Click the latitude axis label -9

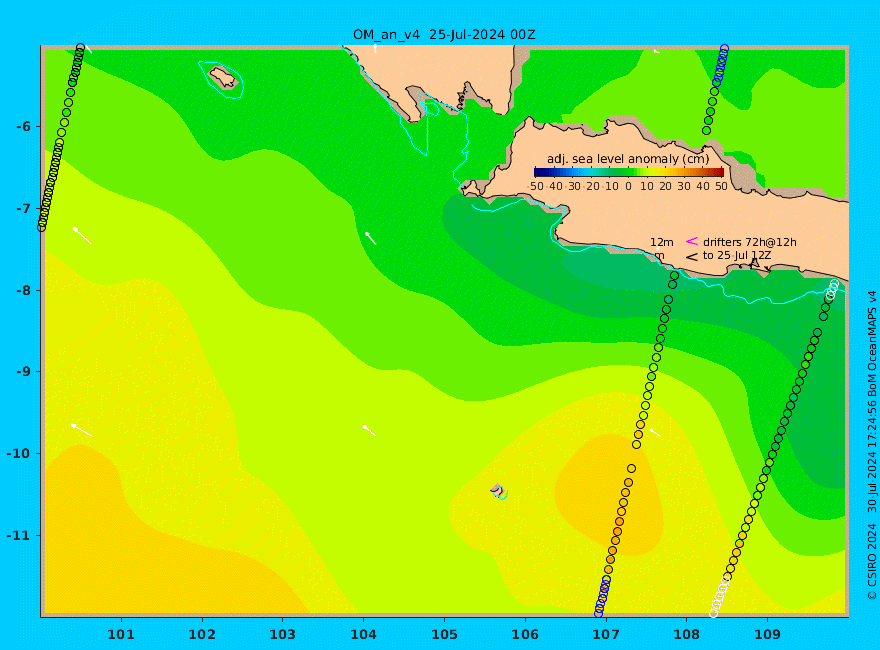[23, 372]
